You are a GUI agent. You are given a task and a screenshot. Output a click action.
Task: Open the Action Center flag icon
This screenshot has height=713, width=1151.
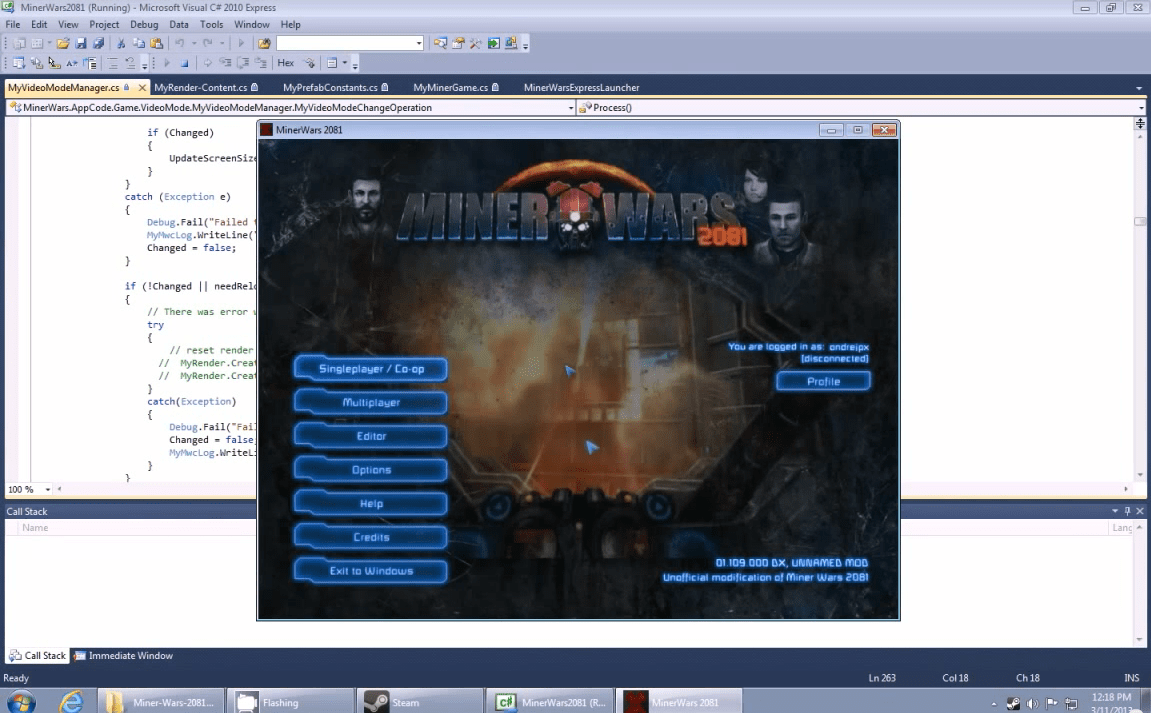(1051, 703)
